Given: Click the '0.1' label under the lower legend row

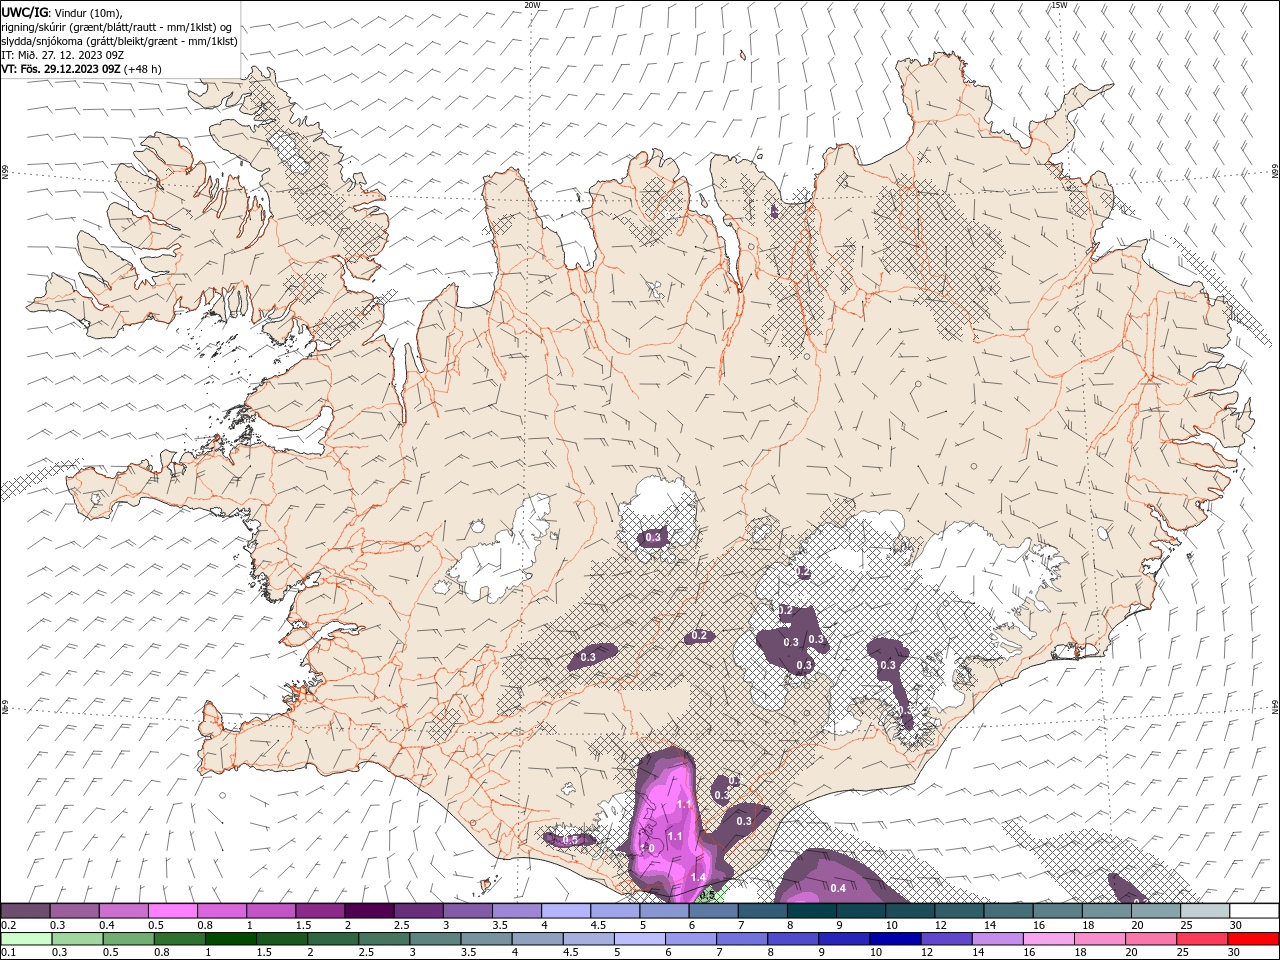Looking at the screenshot, I should point(8,953).
